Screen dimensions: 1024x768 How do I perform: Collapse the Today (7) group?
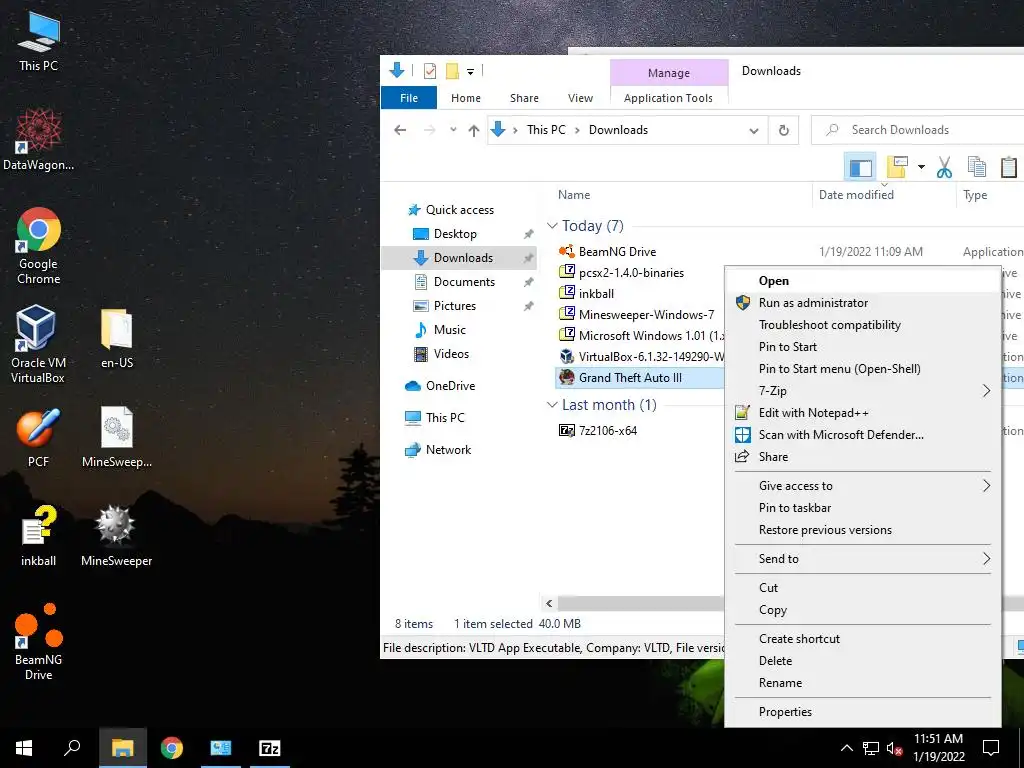pos(552,226)
